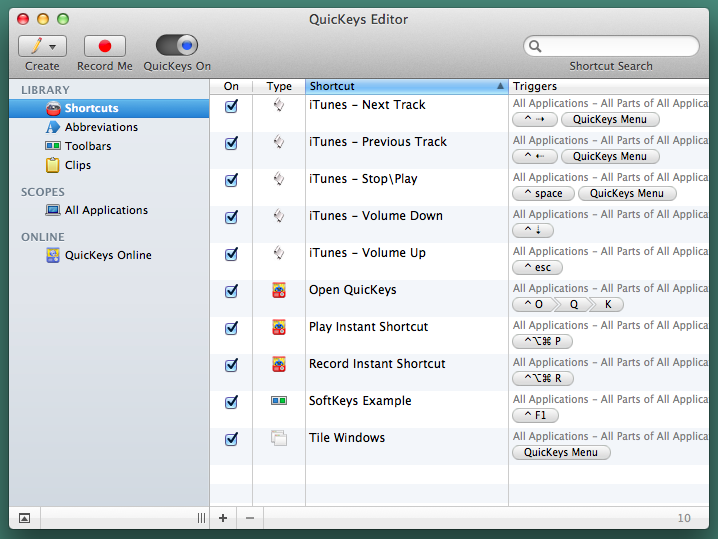Open the Toolbars library item
Screen dimensions: 718x539
88,146
